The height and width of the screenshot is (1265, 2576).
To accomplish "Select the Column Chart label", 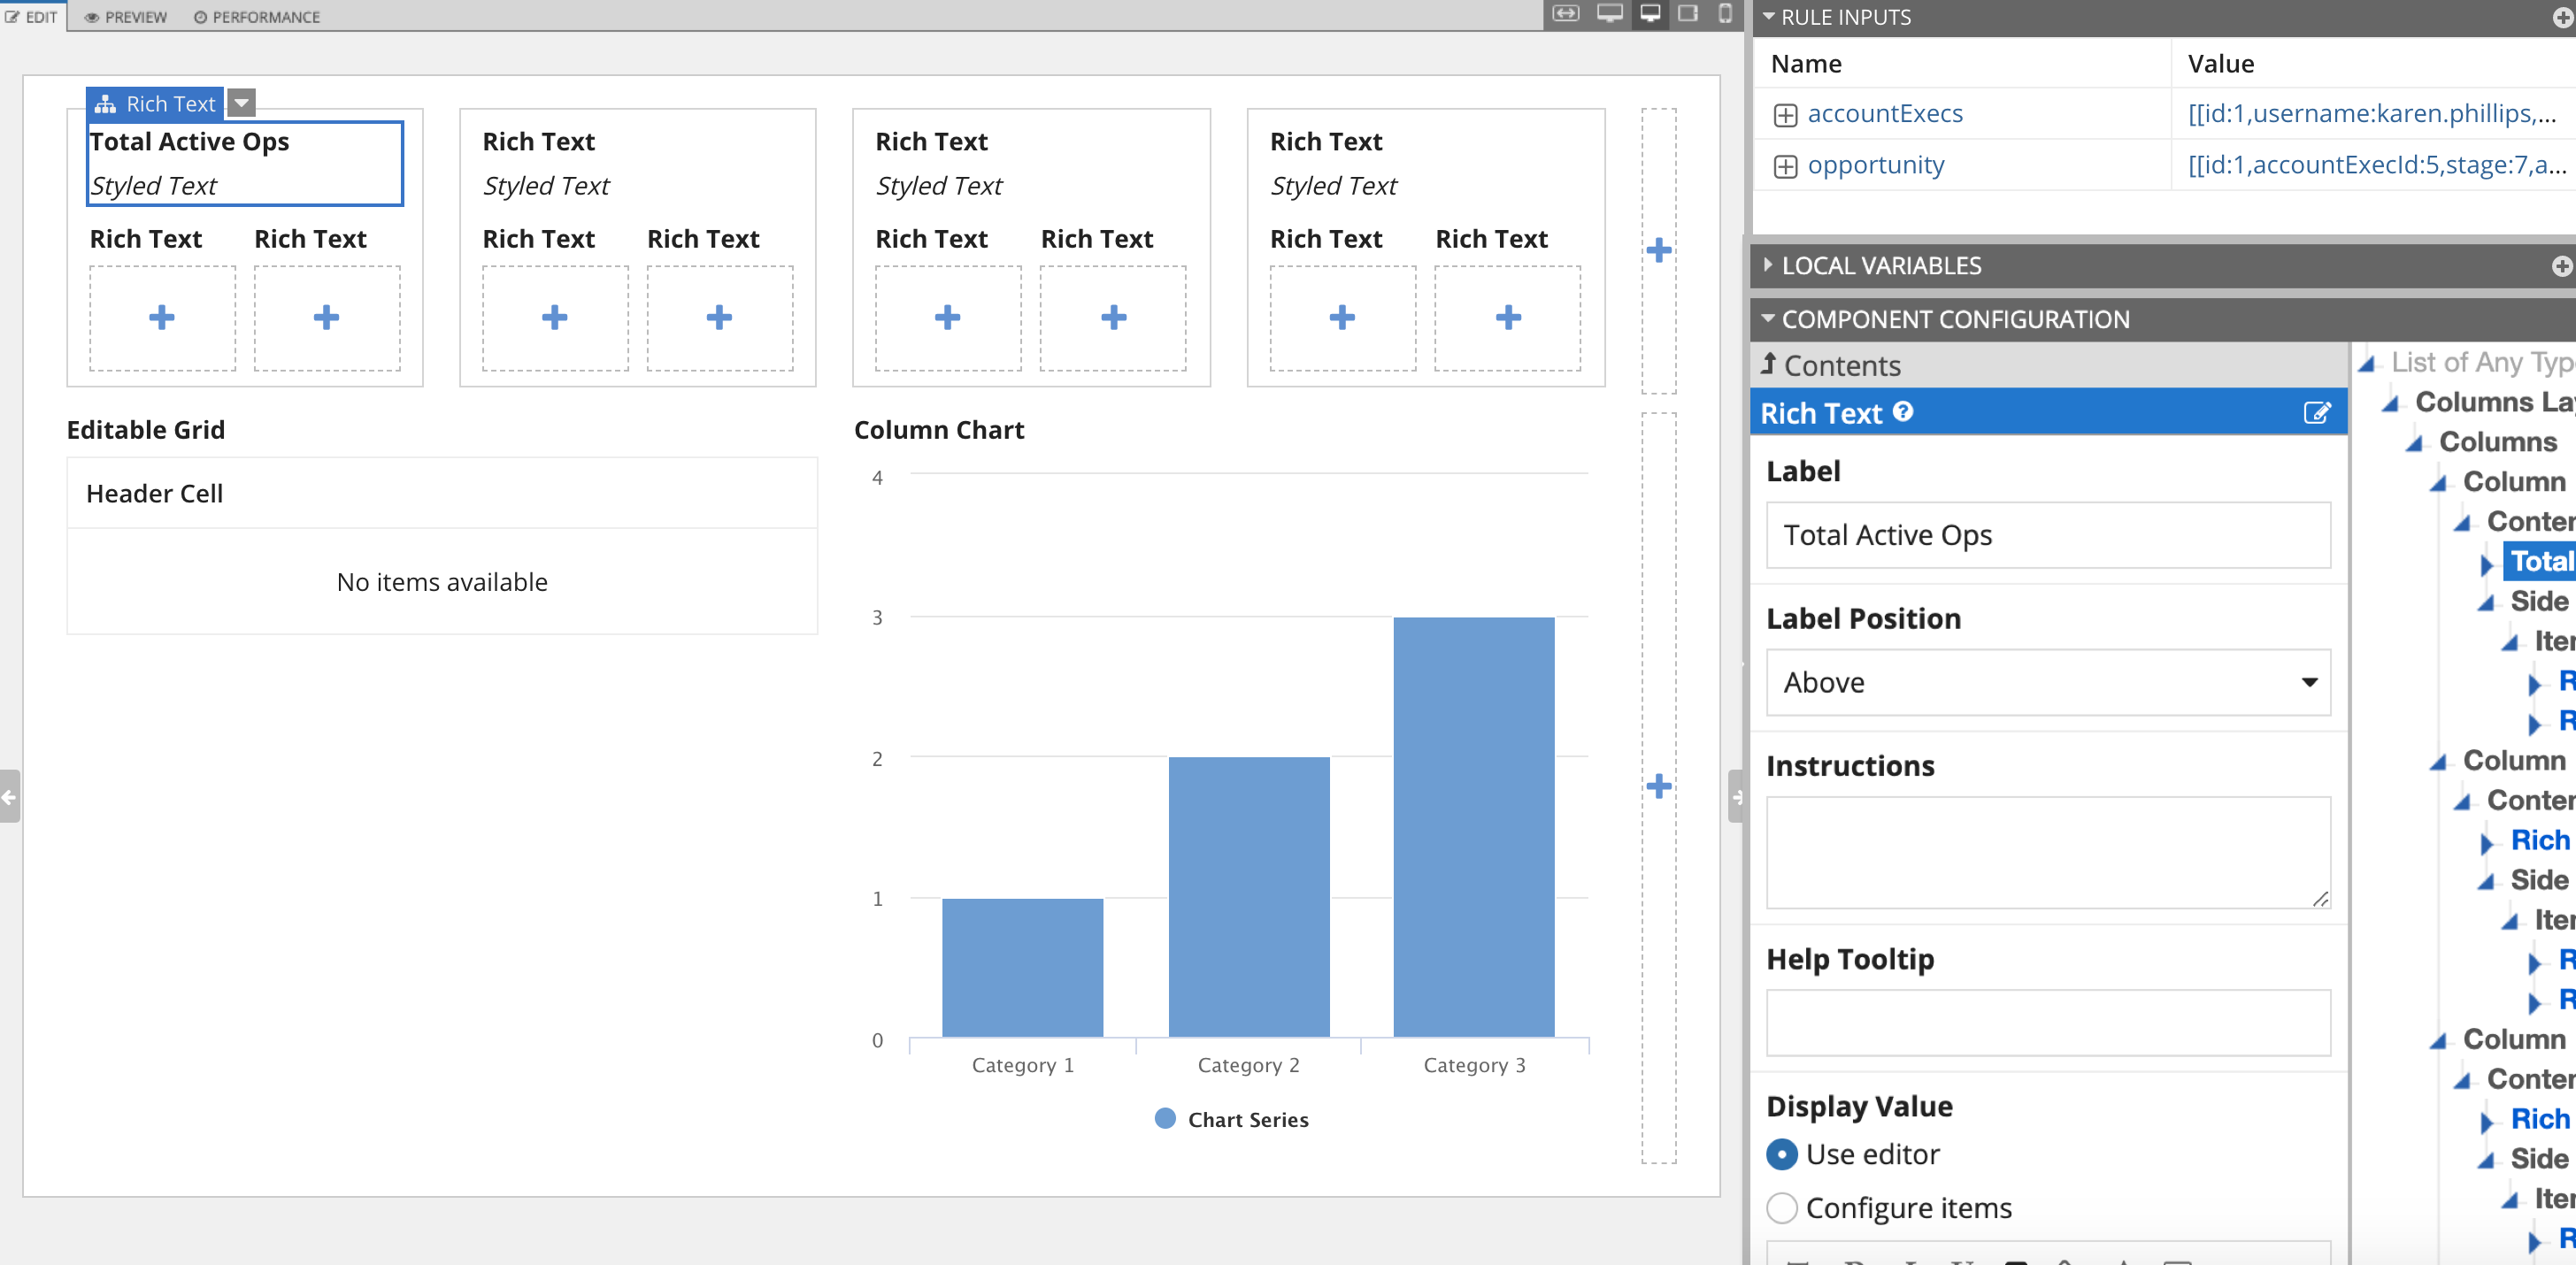I will point(939,429).
